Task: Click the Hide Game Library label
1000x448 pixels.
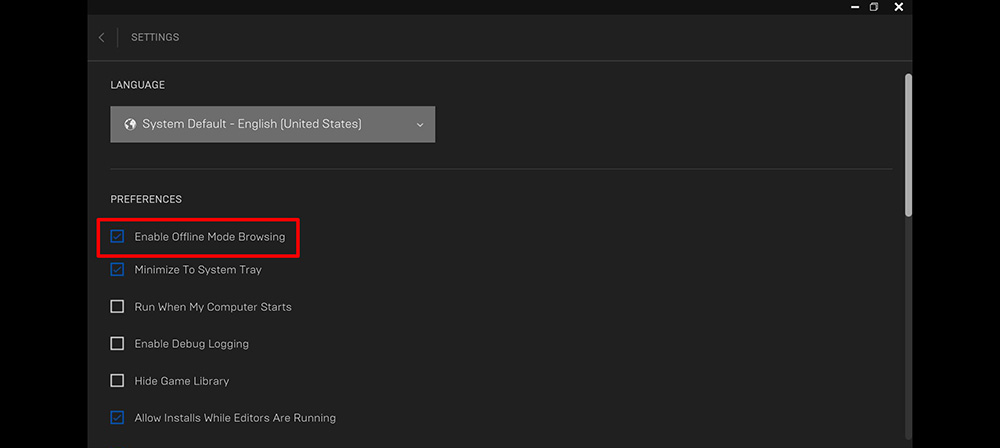Action: (182, 381)
